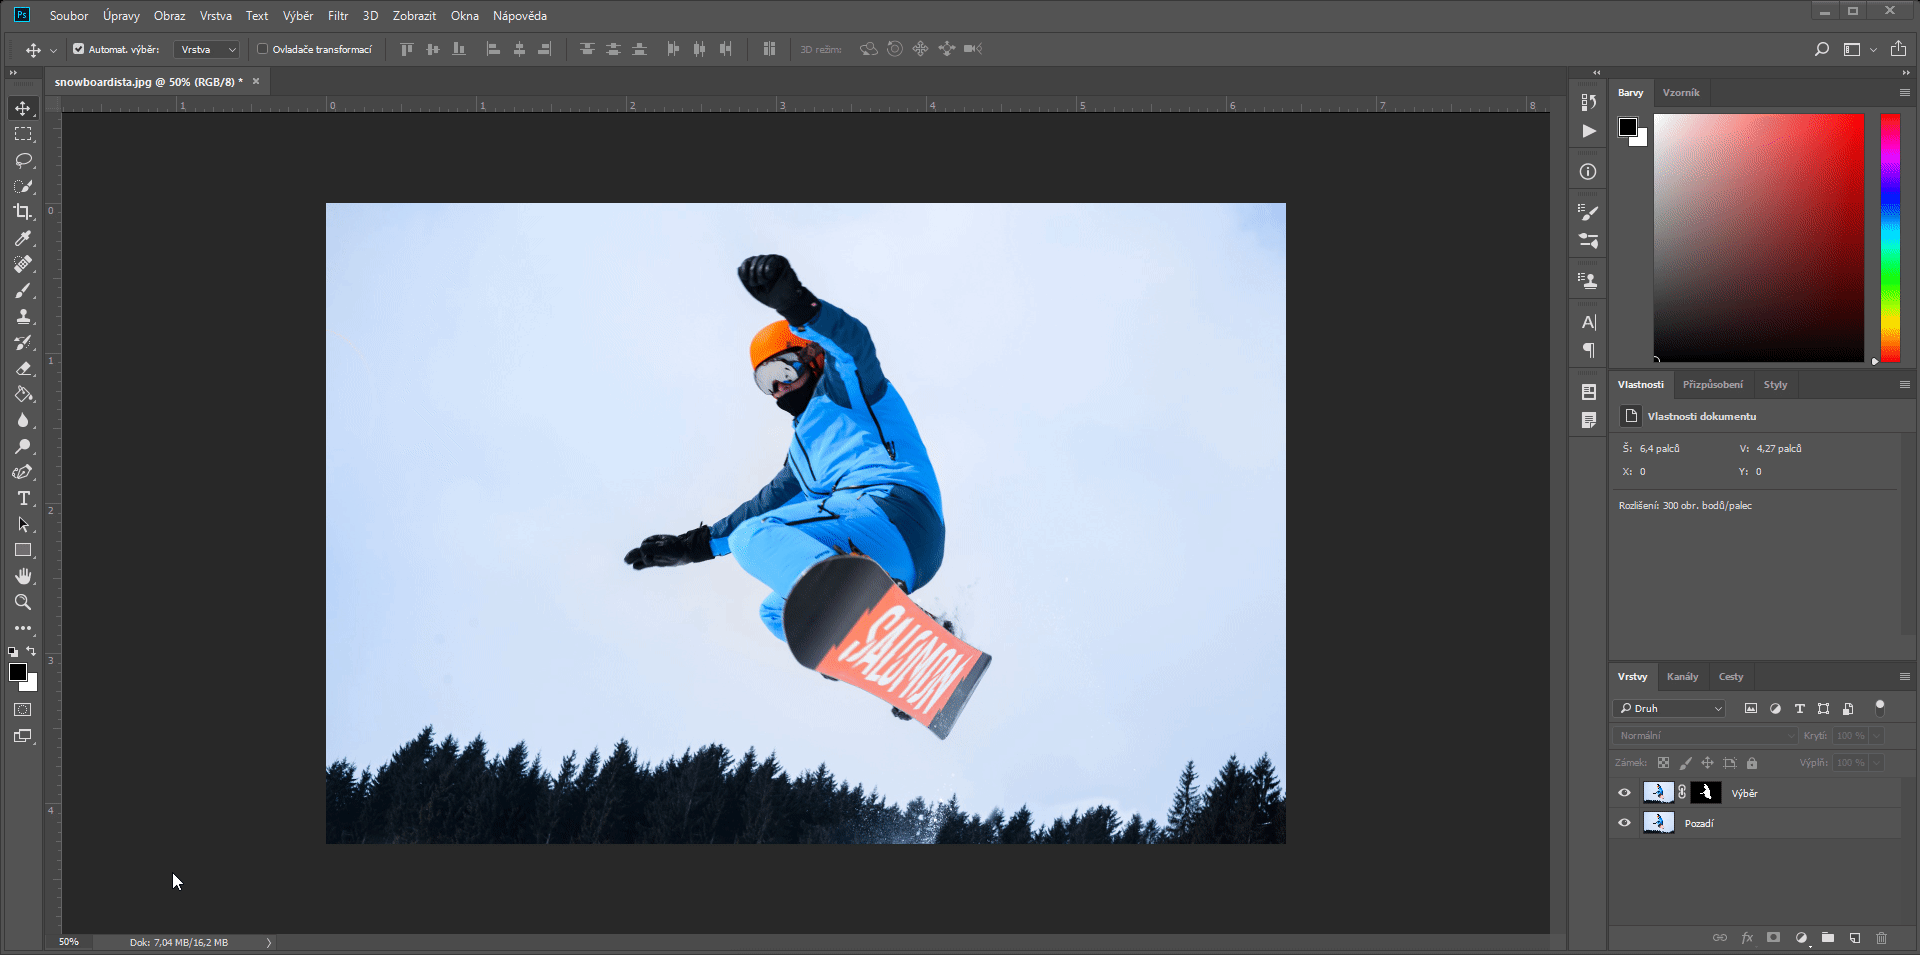Enable the Ovladače transformací checkbox
The height and width of the screenshot is (955, 1920).
(x=261, y=48)
